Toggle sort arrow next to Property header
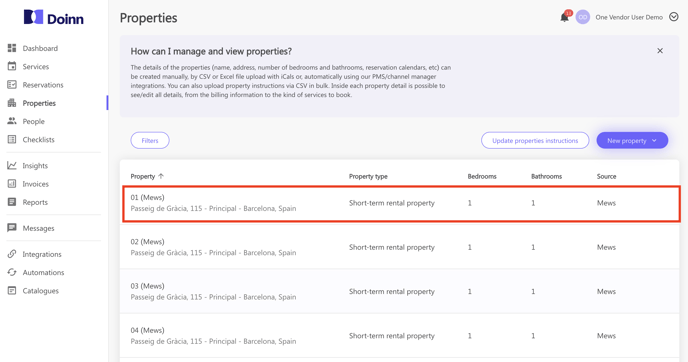The height and width of the screenshot is (362, 688). tap(161, 176)
